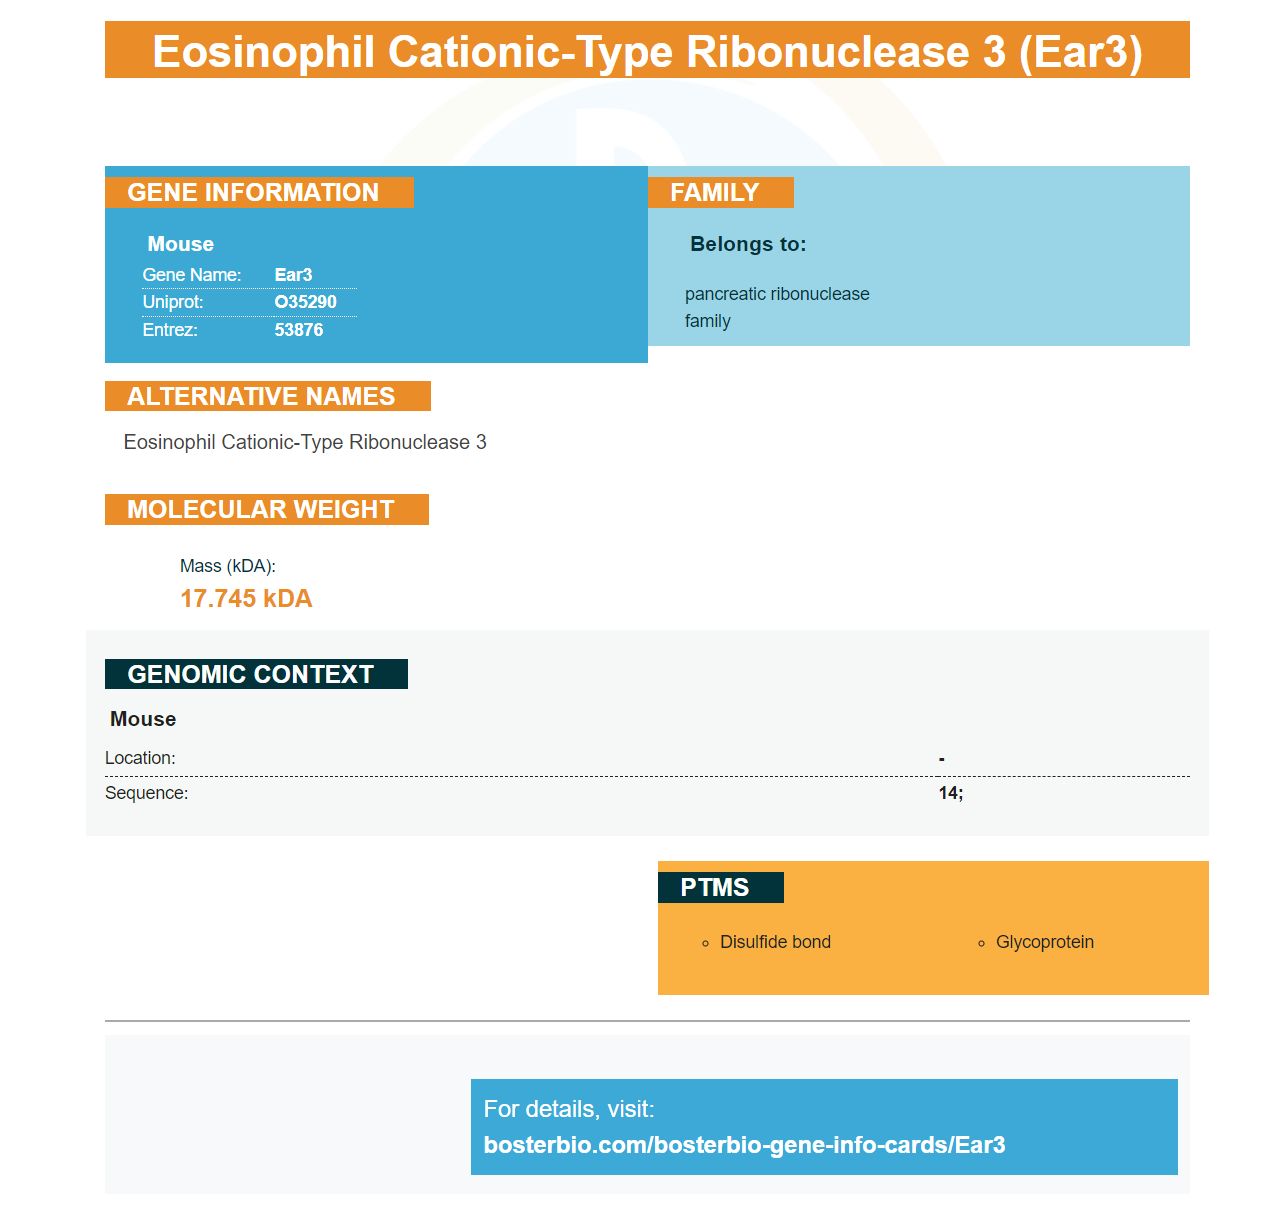This screenshot has height=1214, width=1288.
Task: Open the Entrez ID 53876
Action: coord(298,330)
